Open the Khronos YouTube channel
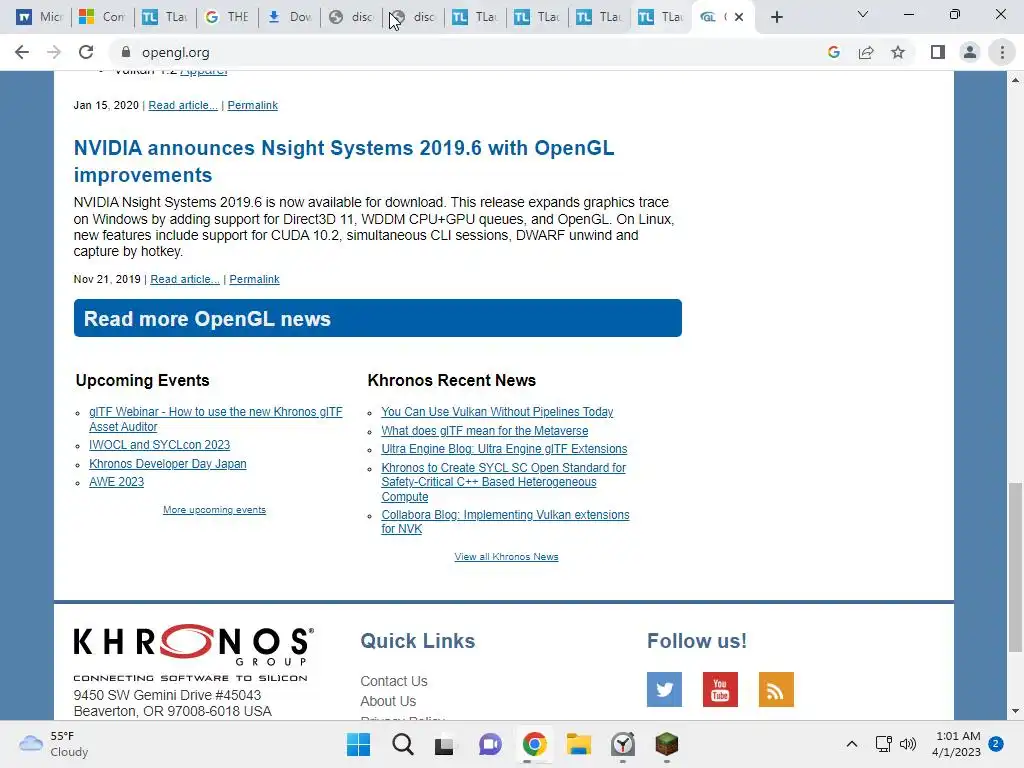 point(720,689)
